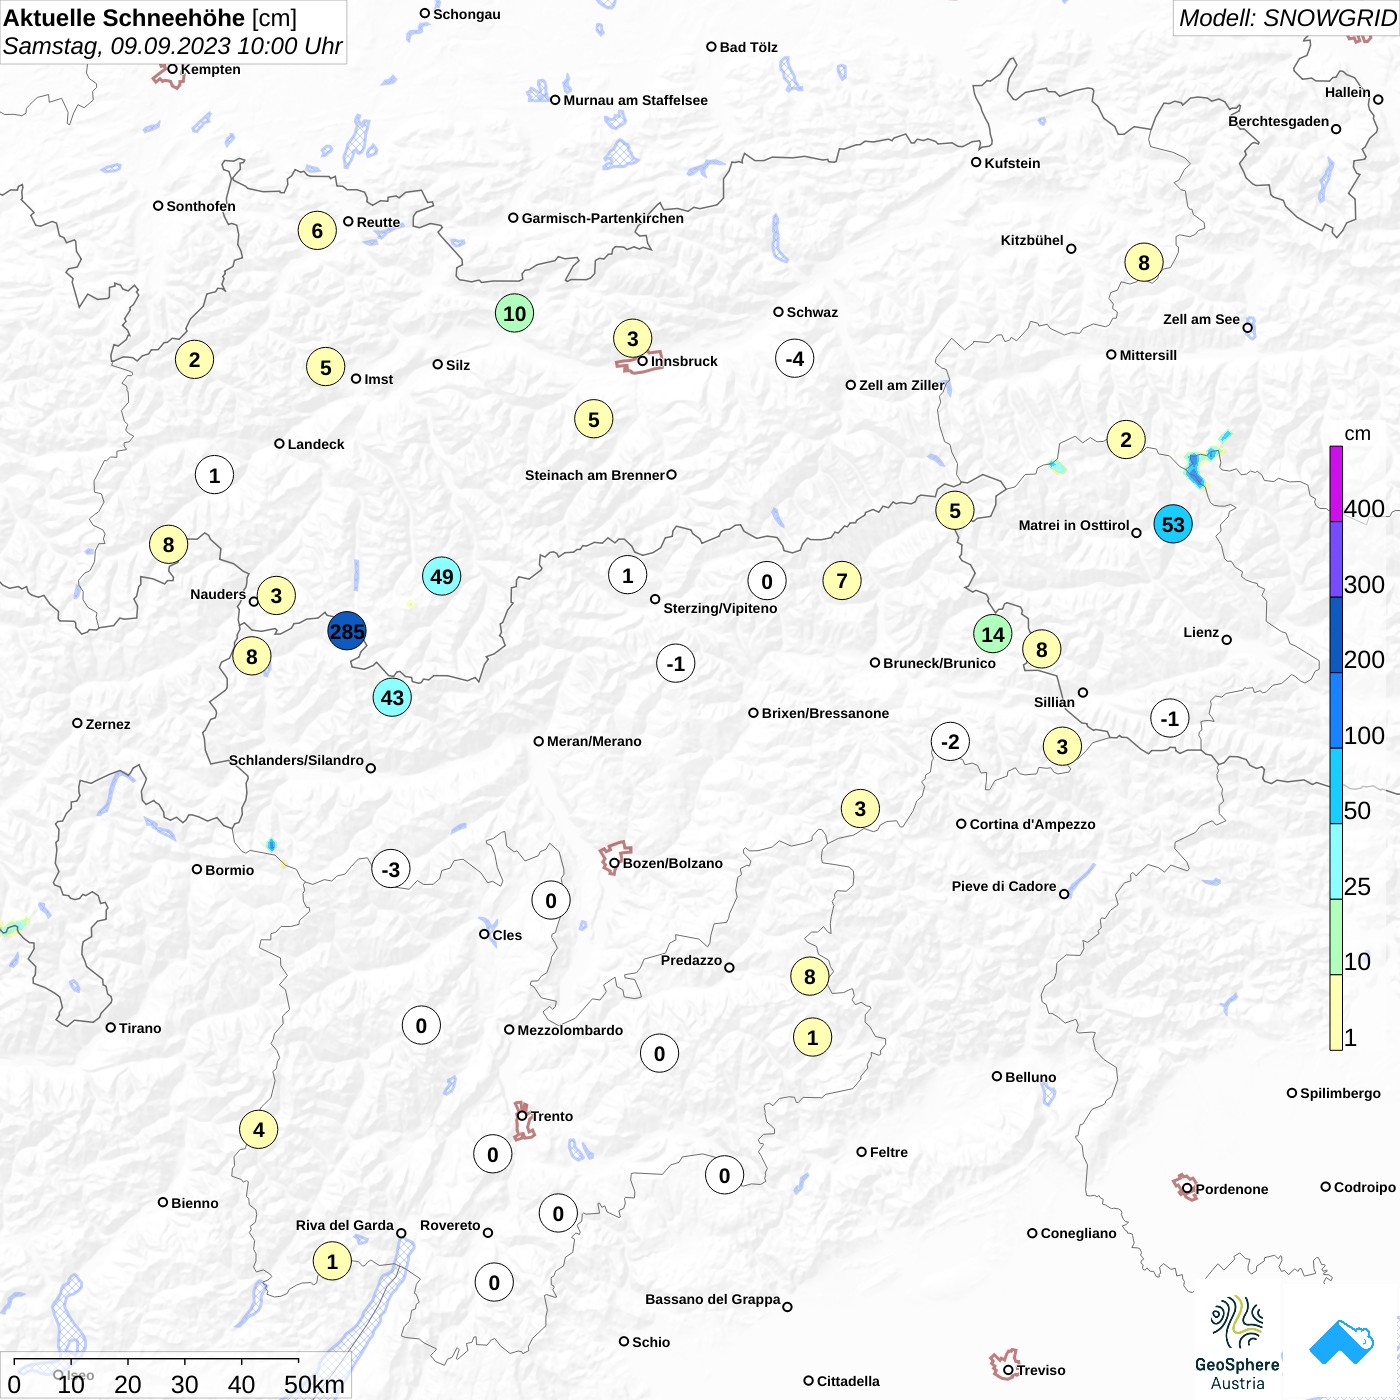Click the Meran/Merano label
Viewport: 1400px width, 1400px height.
pyautogui.click(x=594, y=741)
